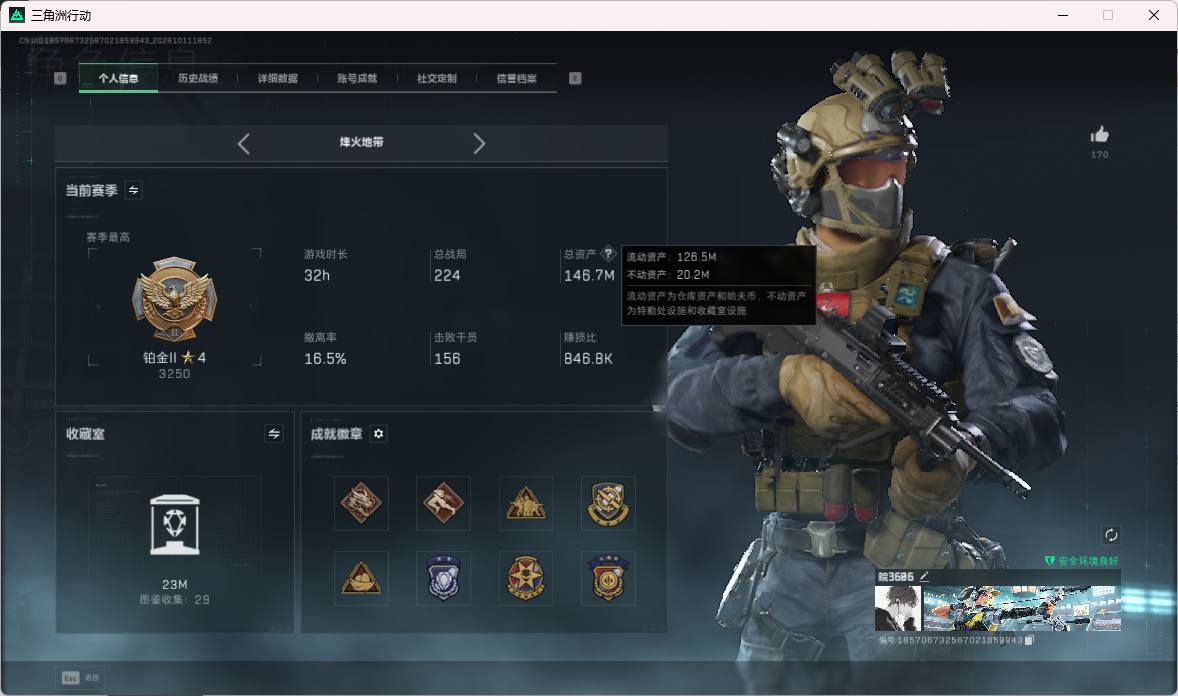1178x696 pixels.
Task: Go to previous mode with left arrow
Action: click(x=243, y=144)
